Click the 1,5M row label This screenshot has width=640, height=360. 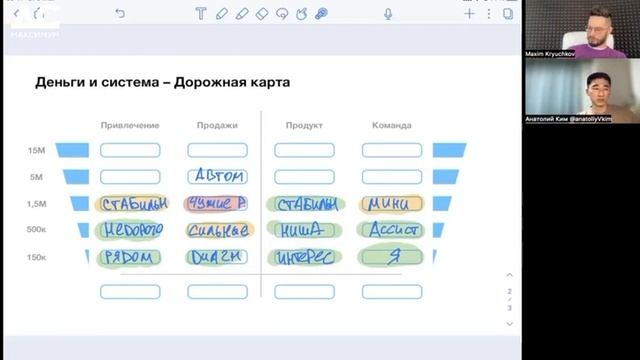pyautogui.click(x=36, y=204)
